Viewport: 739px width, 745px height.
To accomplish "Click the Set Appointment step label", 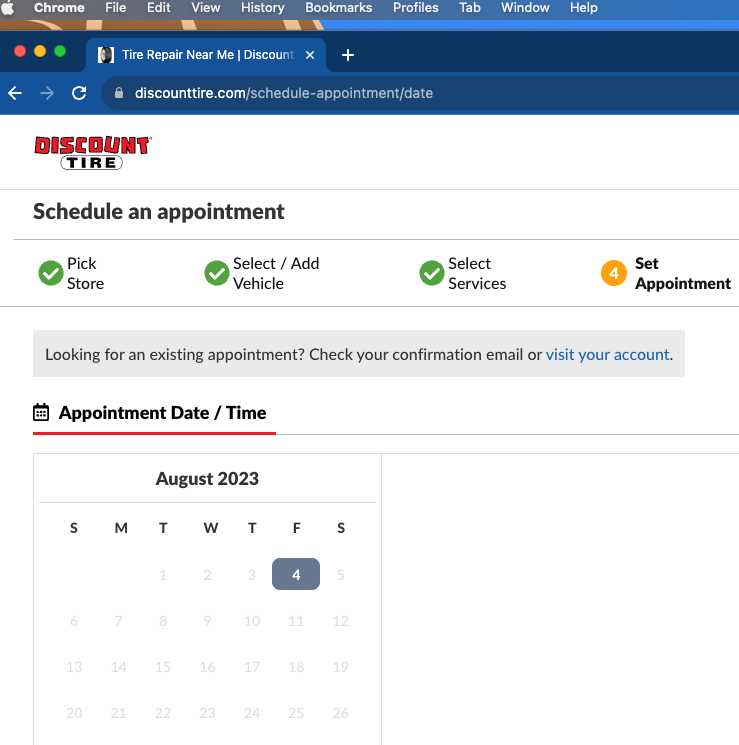I will [x=683, y=273].
